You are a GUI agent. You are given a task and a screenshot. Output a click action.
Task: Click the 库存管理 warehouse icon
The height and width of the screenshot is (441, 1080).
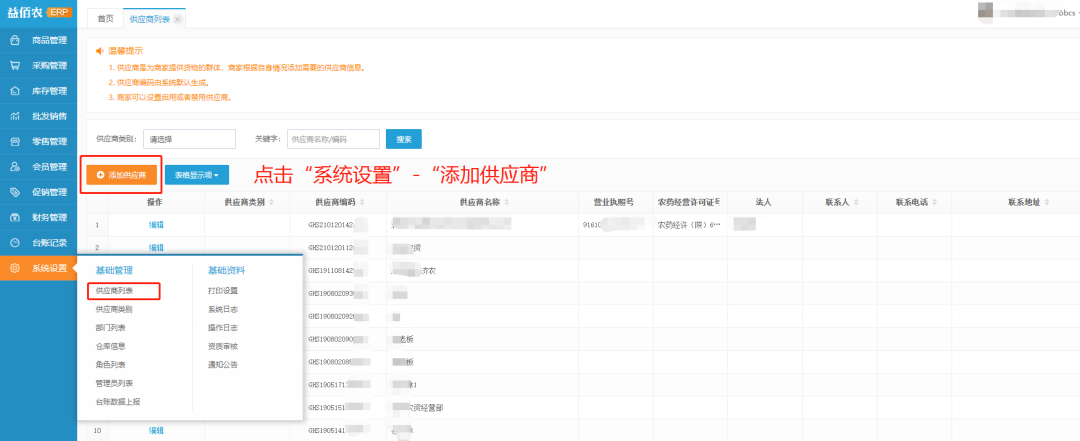tap(15, 91)
